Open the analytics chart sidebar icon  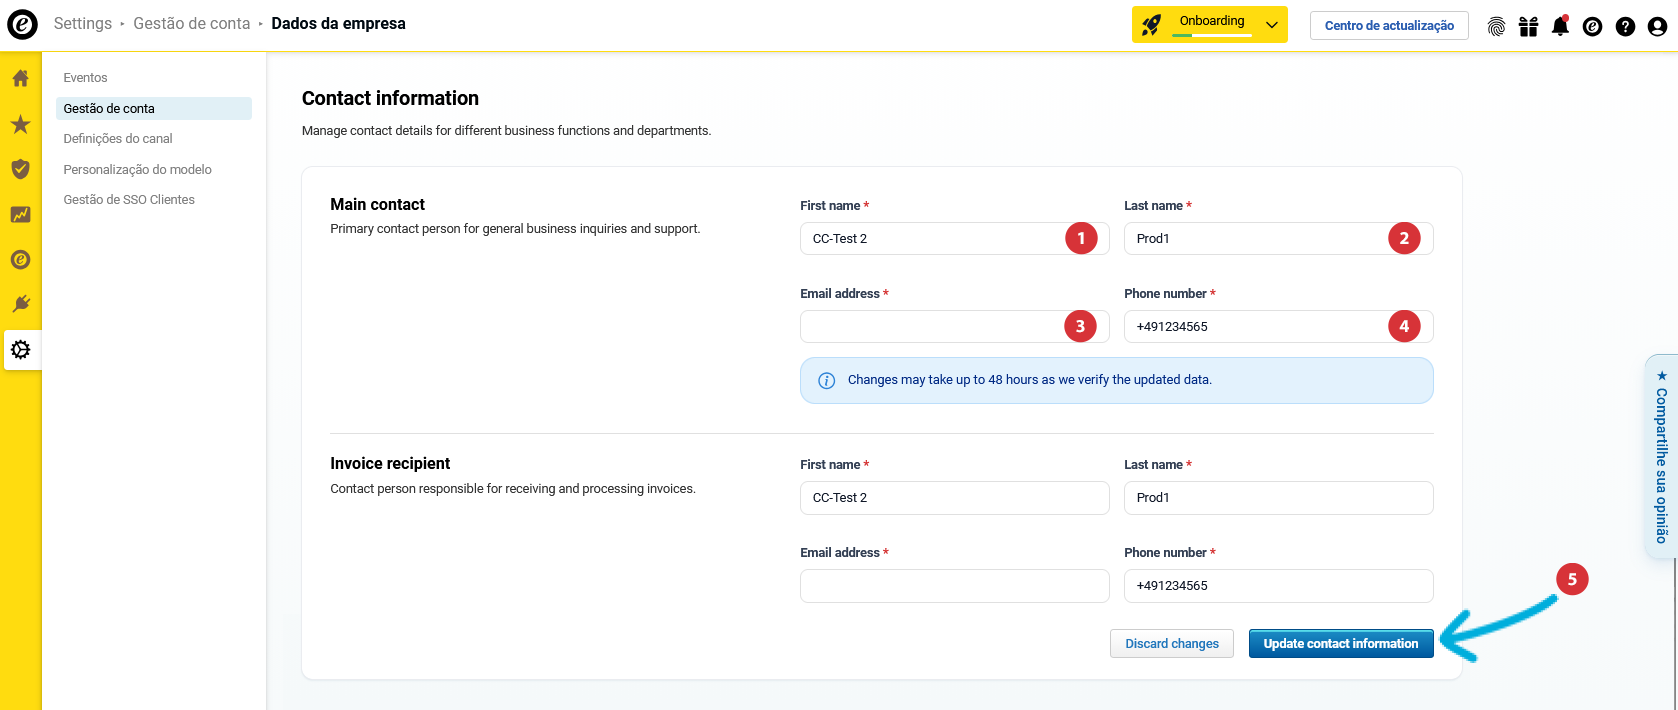point(20,214)
